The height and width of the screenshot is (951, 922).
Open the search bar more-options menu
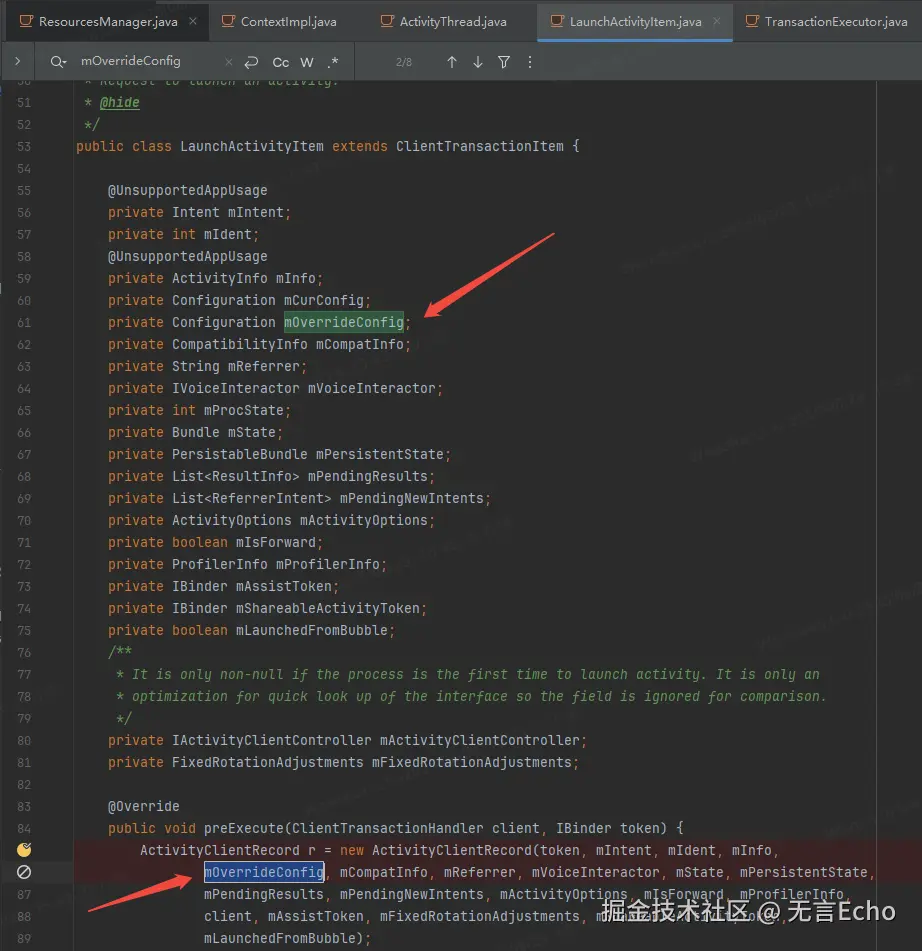530,62
